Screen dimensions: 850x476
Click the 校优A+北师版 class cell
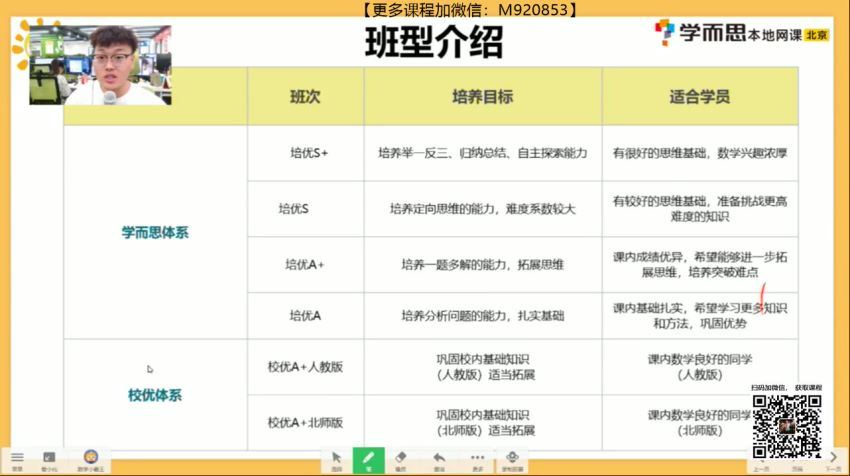pyautogui.click(x=306, y=422)
